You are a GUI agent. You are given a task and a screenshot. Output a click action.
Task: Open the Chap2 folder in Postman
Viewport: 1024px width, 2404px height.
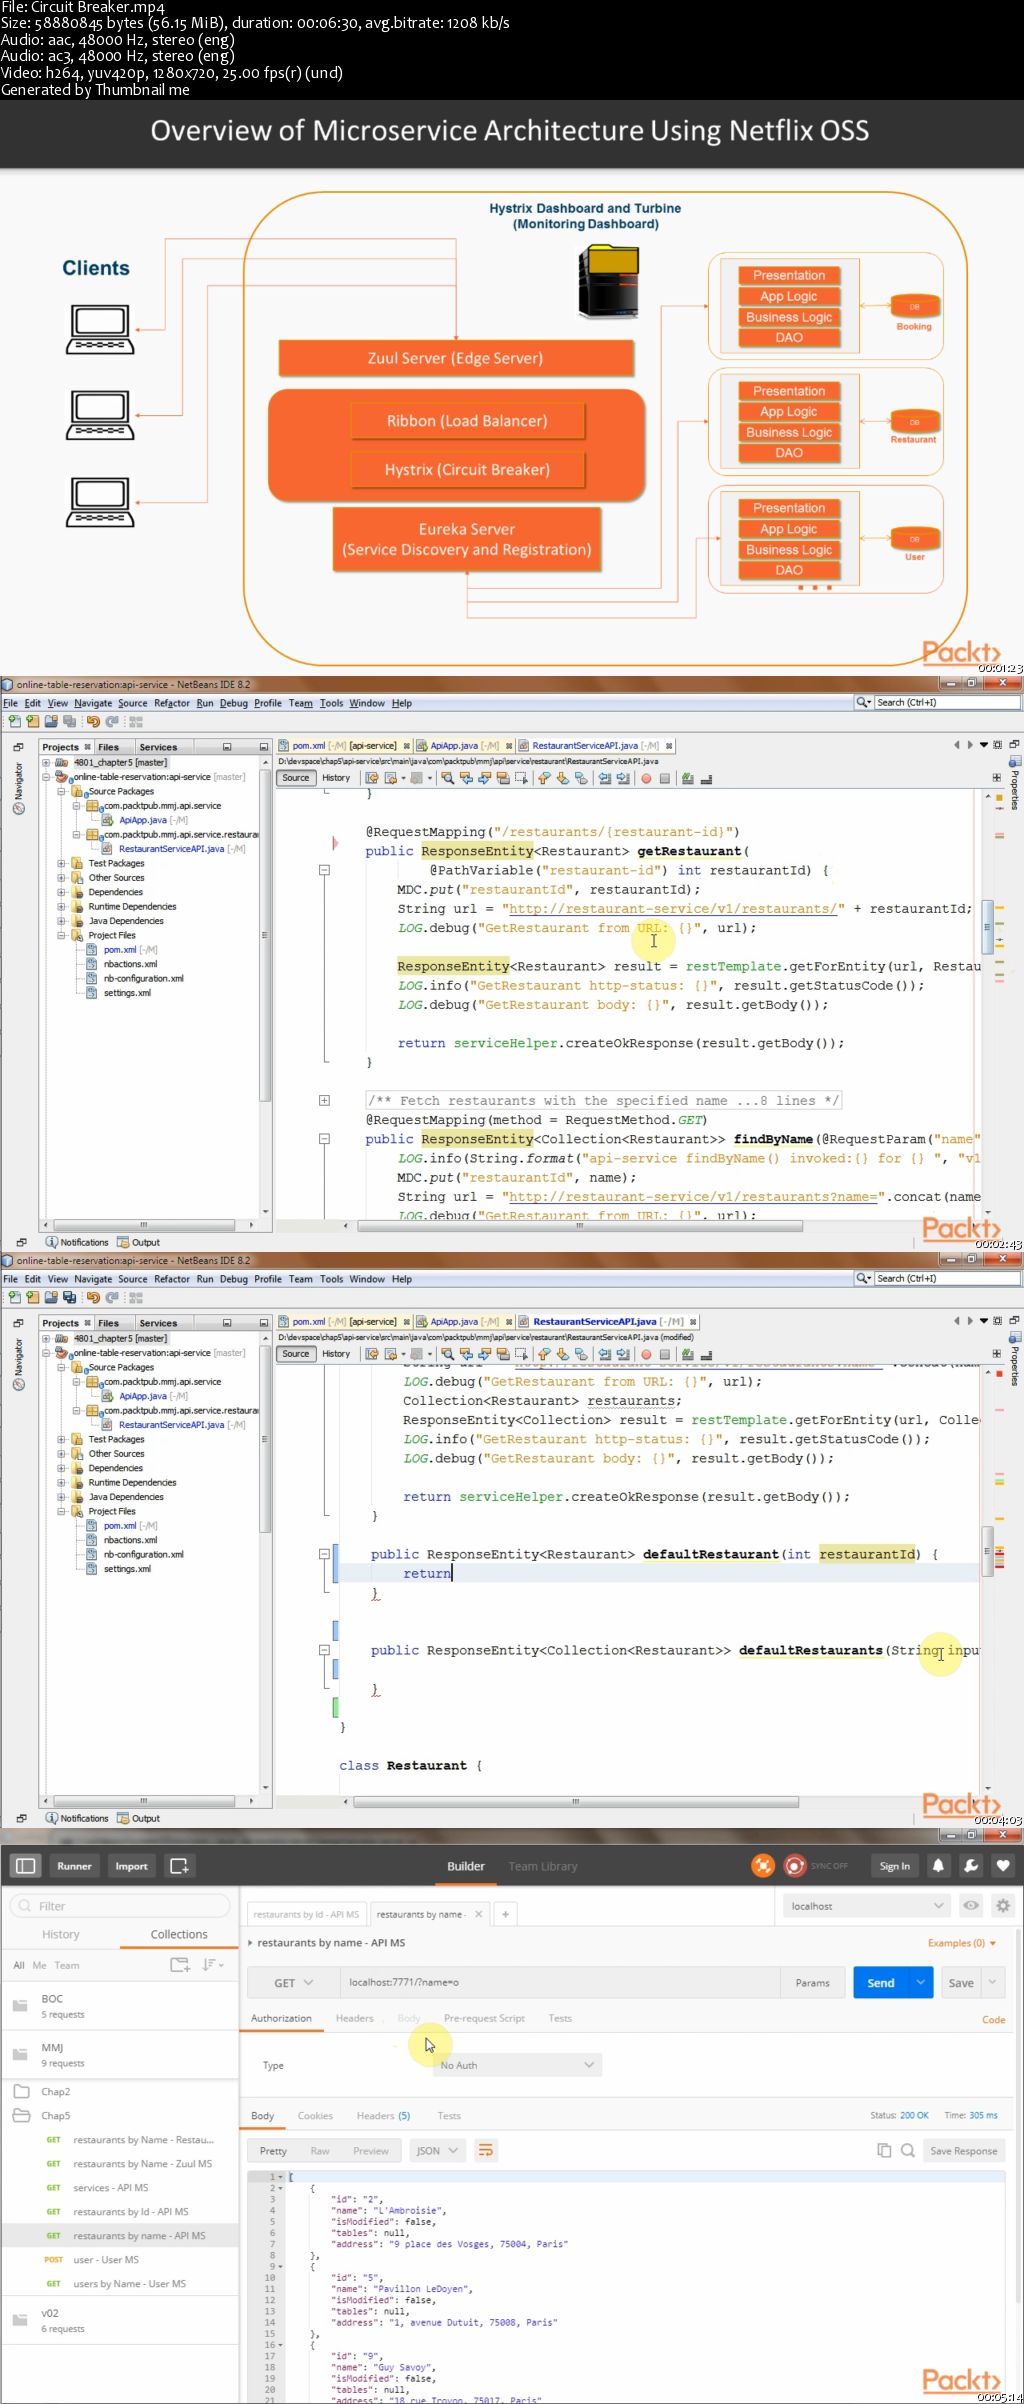tap(120, 2092)
